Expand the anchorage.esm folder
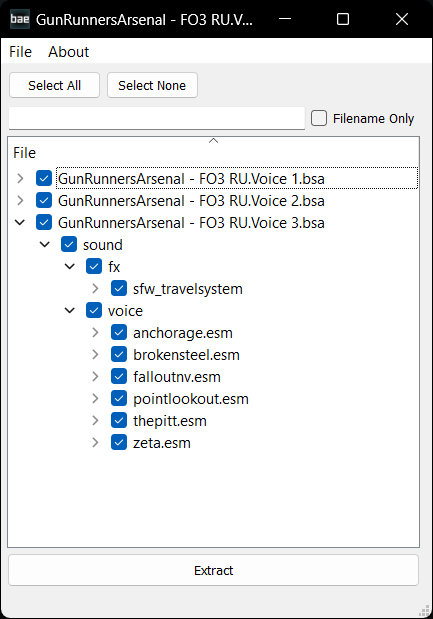Image resolution: width=433 pixels, height=619 pixels. click(x=95, y=333)
